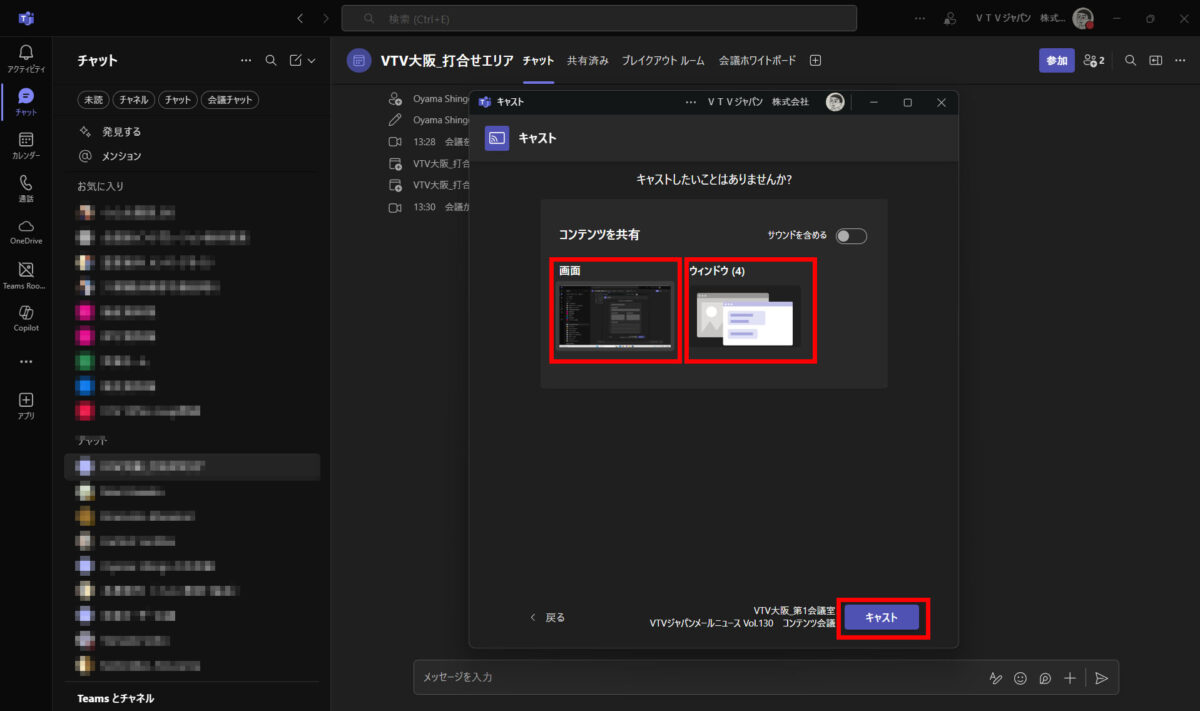The image size is (1200, 711).
Task: Open Teams title bar settings ellipsis
Action: [x=920, y=18]
